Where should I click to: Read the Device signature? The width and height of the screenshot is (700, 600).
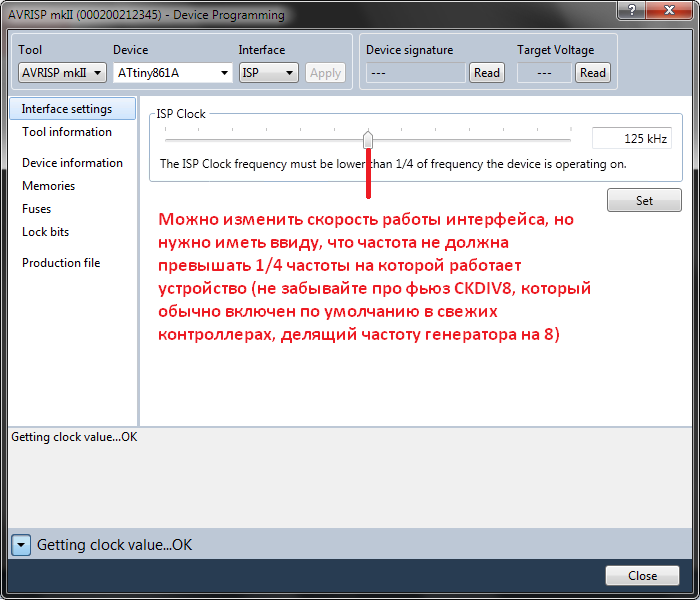point(487,73)
